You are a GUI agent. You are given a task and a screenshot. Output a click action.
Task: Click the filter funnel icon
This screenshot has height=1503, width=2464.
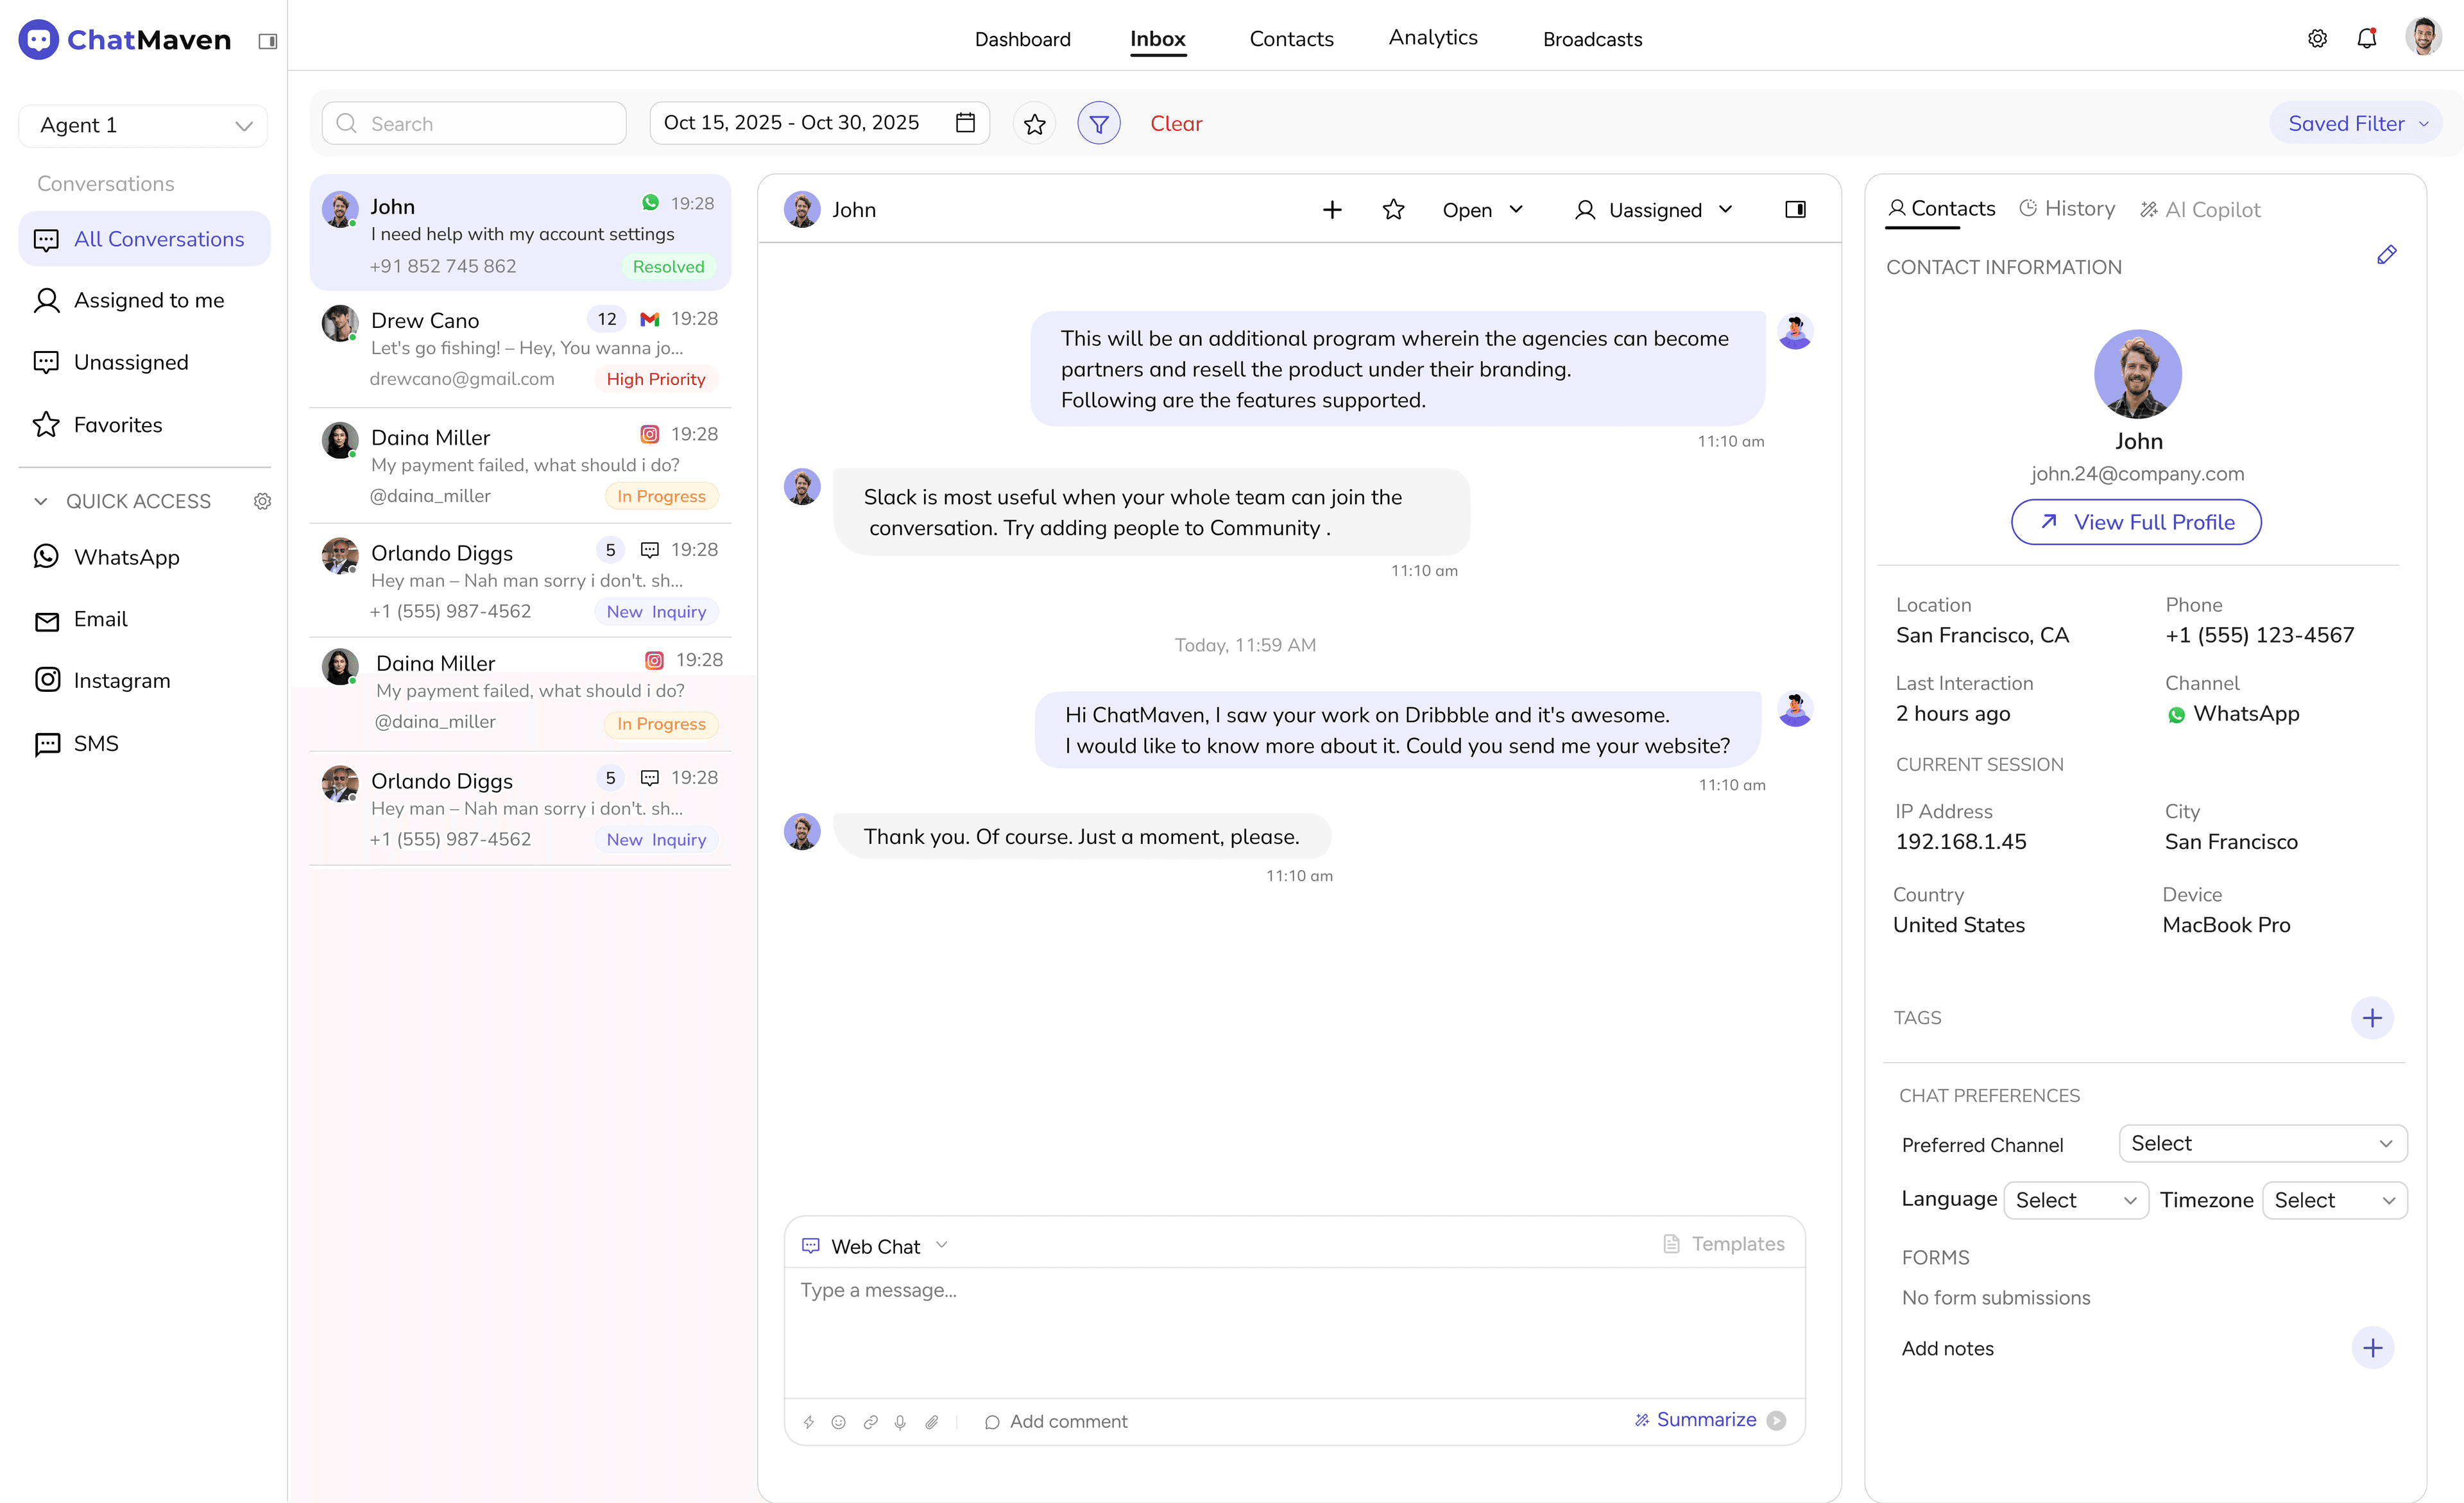pyautogui.click(x=1098, y=123)
